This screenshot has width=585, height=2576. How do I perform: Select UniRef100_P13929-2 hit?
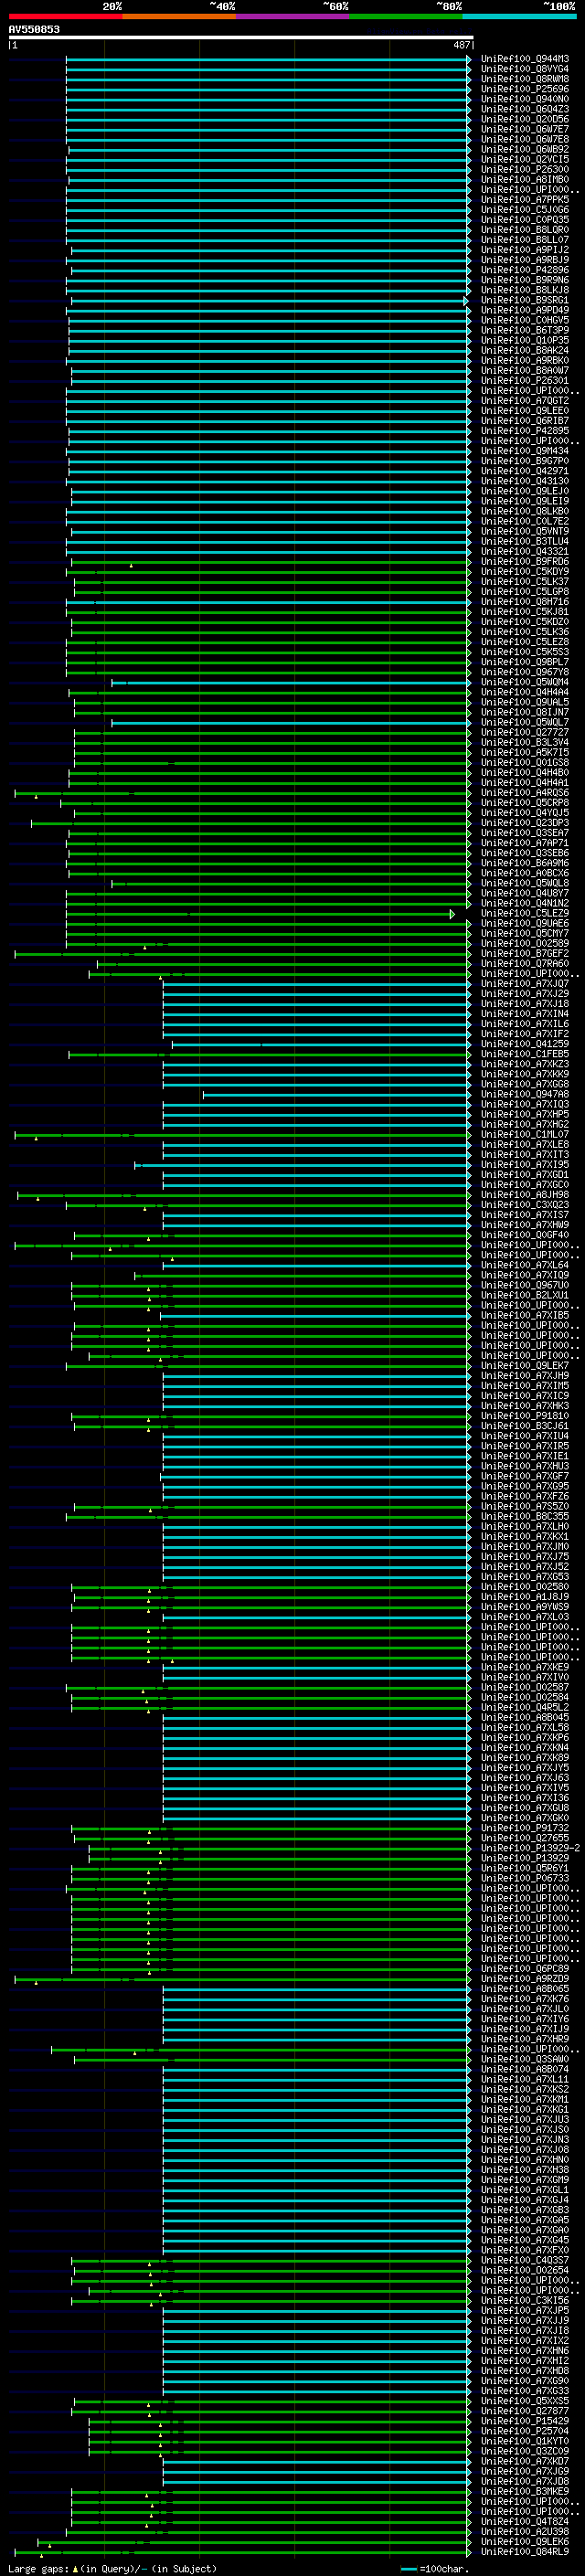[530, 1848]
